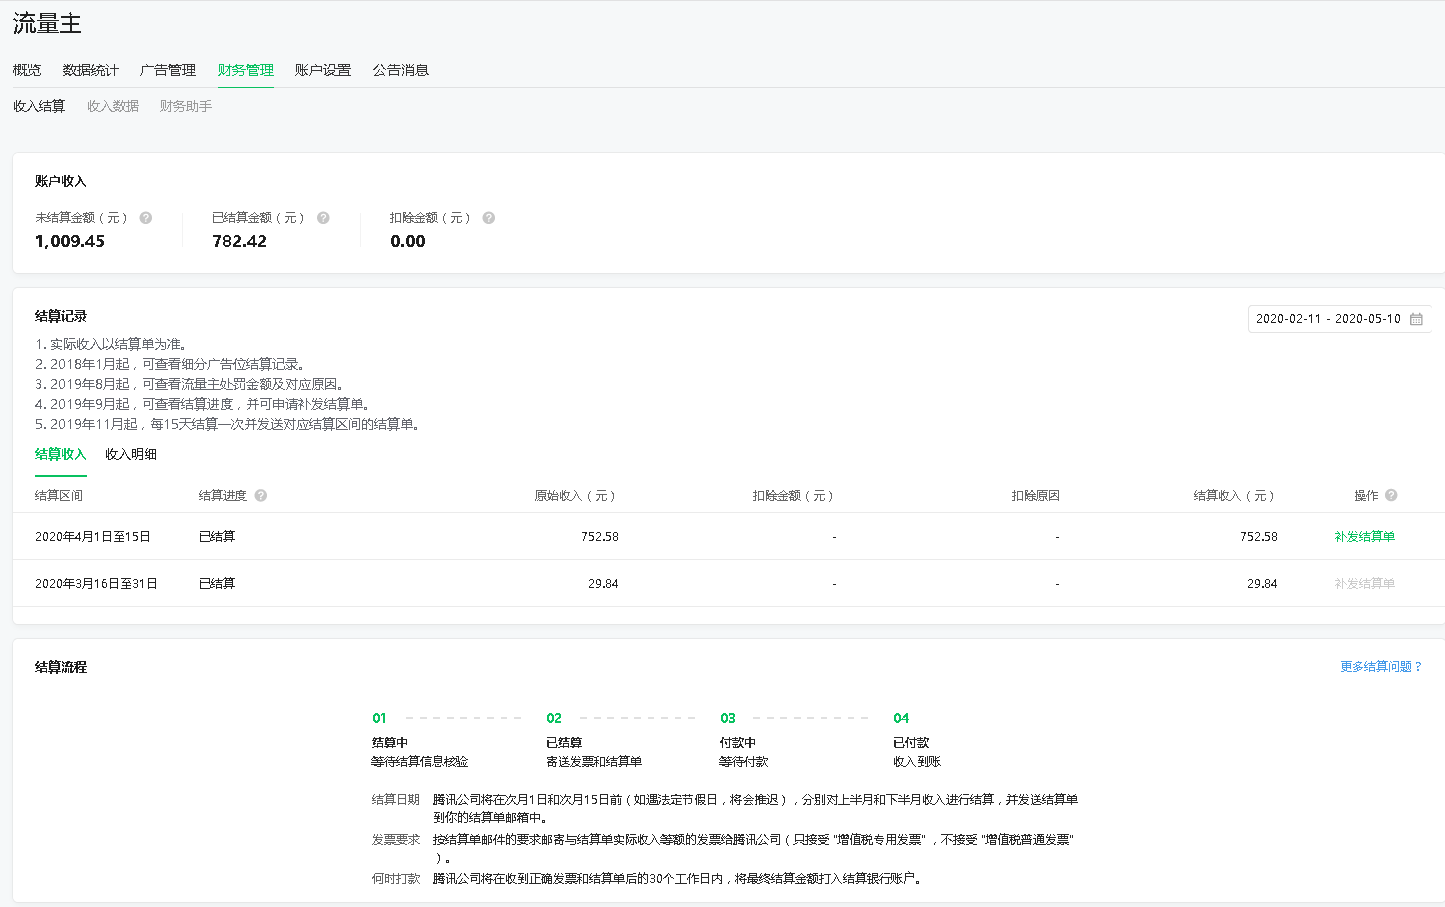The height and width of the screenshot is (907, 1445).
Task: Switch to 数据统计 tab
Action: pyautogui.click(x=91, y=70)
